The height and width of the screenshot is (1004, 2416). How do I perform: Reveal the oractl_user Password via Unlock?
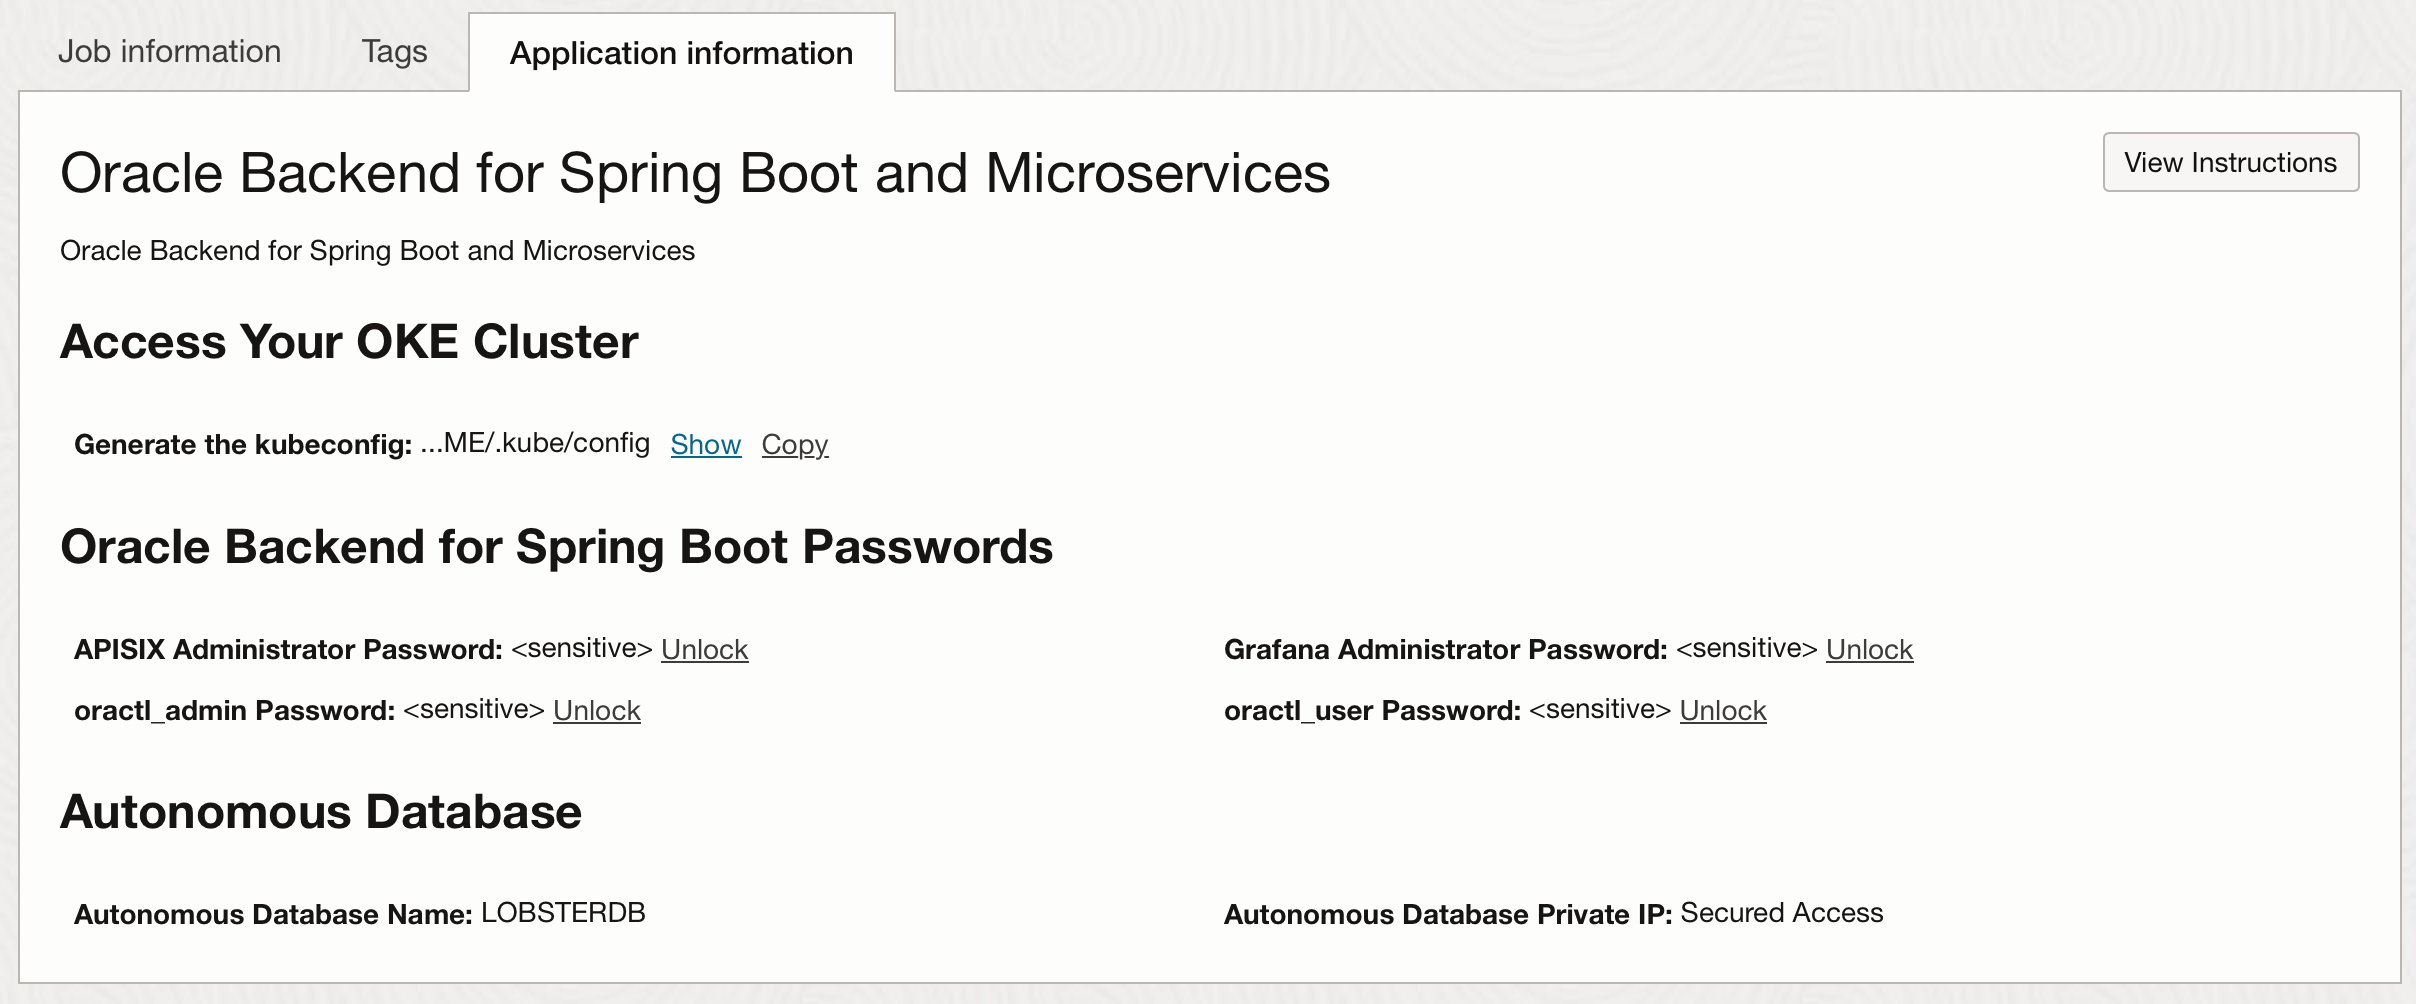(x=1722, y=711)
